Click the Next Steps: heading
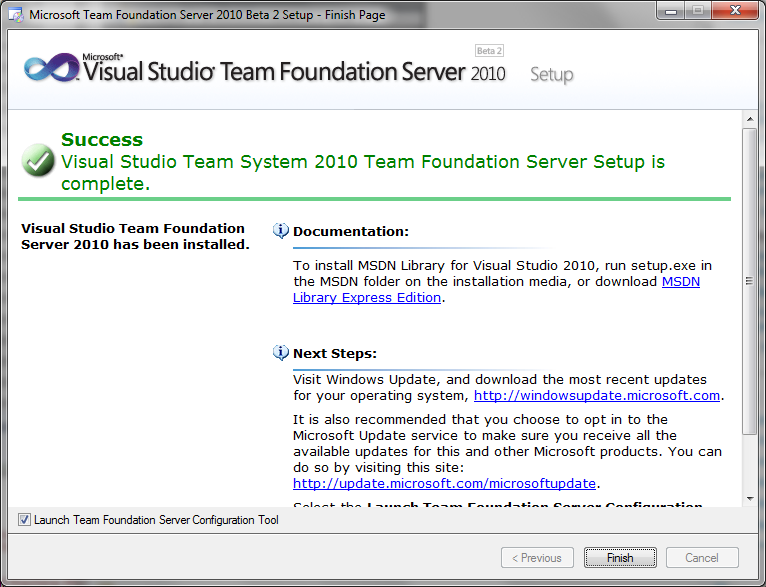Viewport: 766px width, 587px height. 335,354
